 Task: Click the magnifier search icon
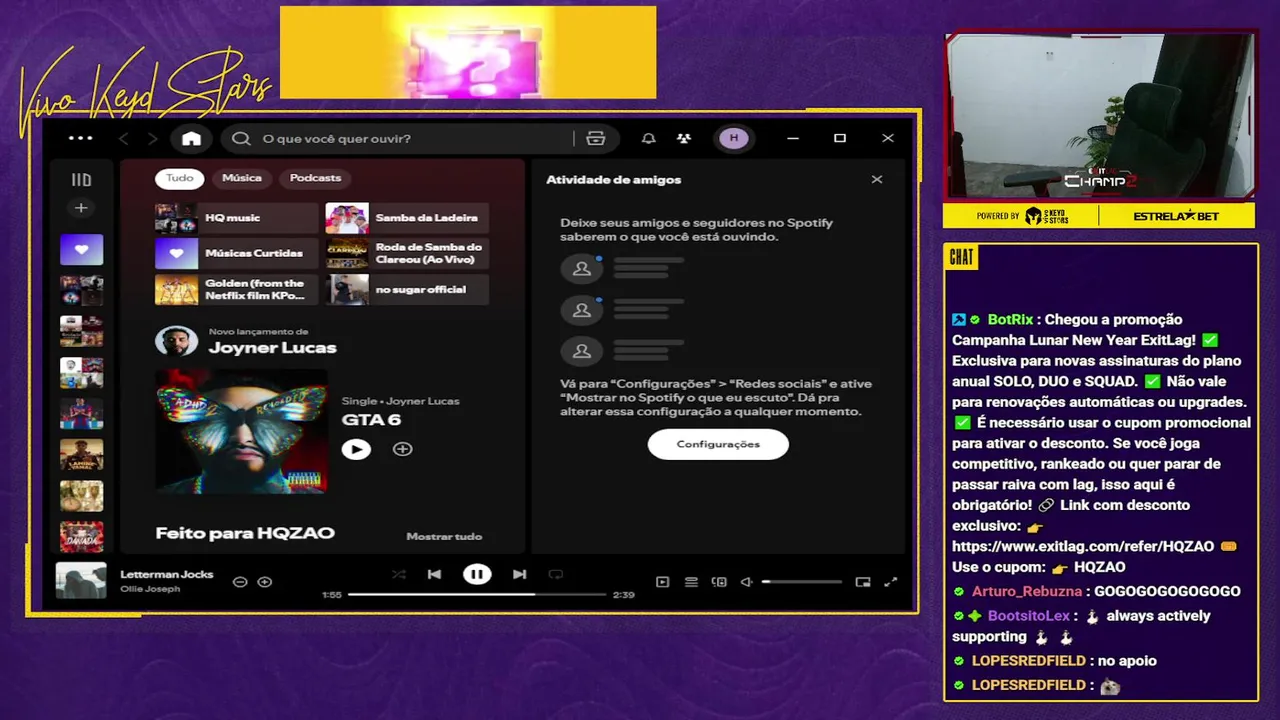coord(241,138)
